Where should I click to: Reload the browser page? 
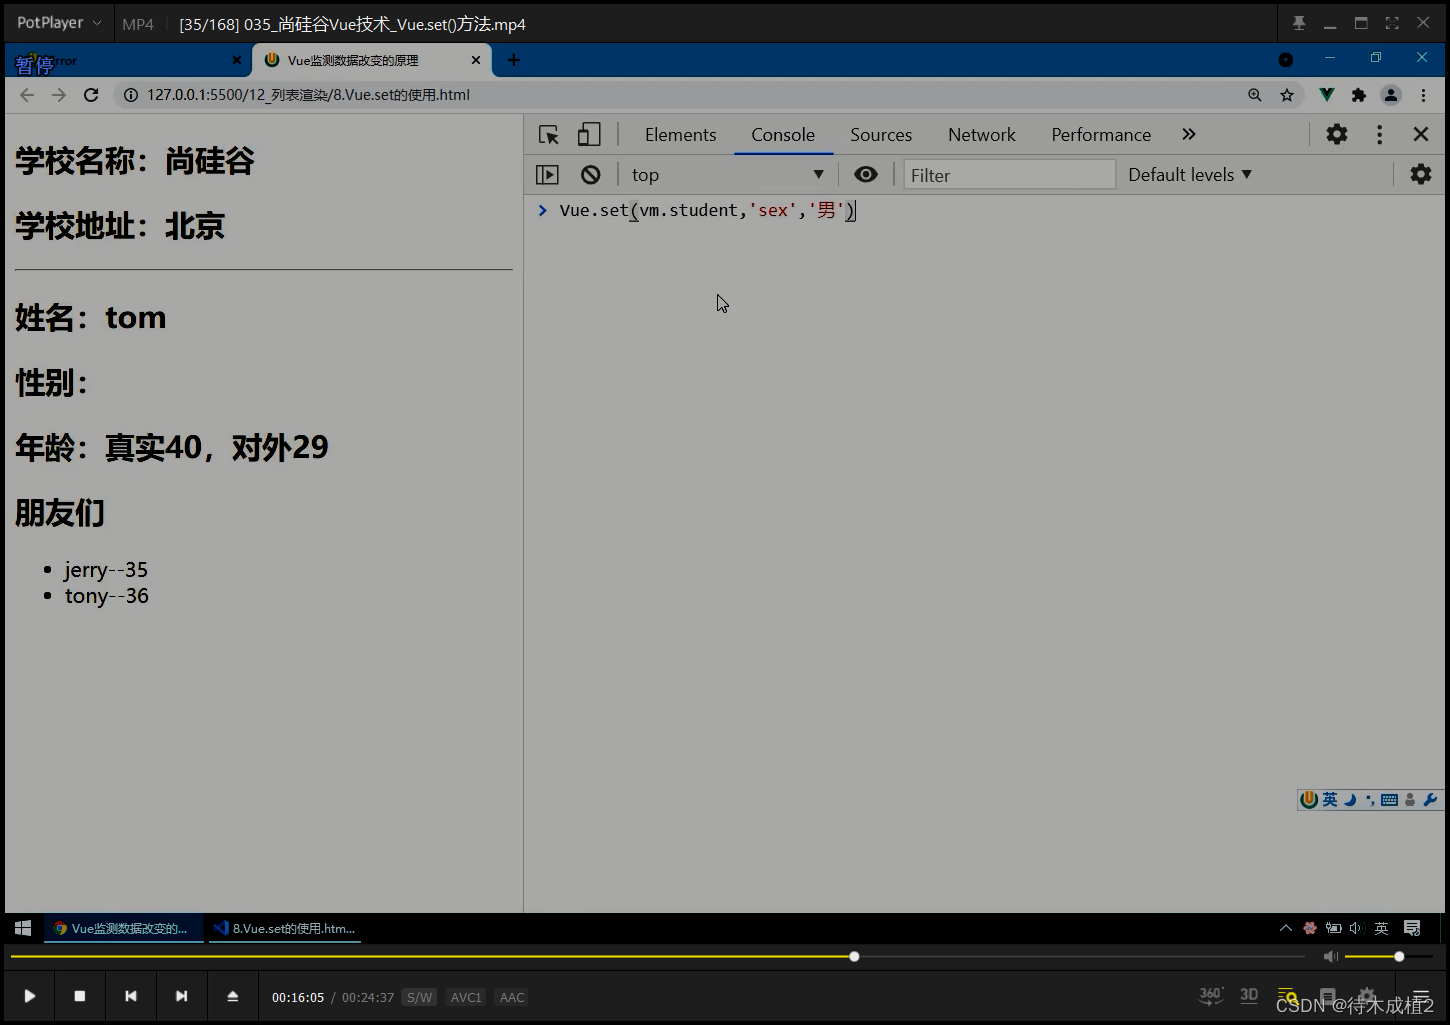click(91, 95)
